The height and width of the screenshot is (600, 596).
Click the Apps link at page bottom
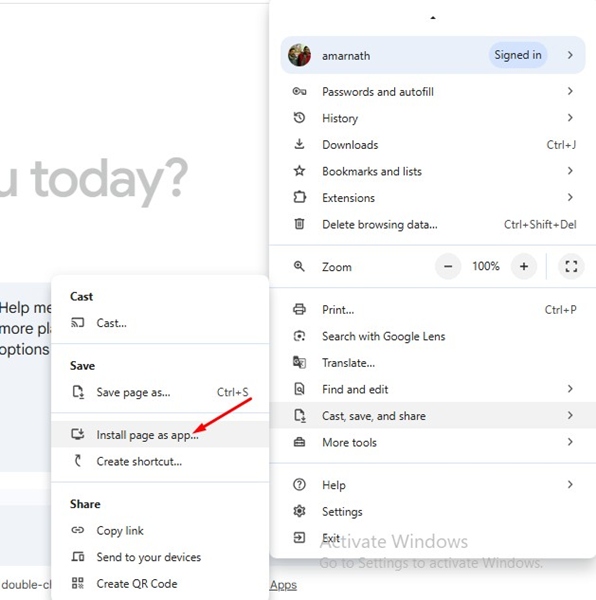coord(283,585)
